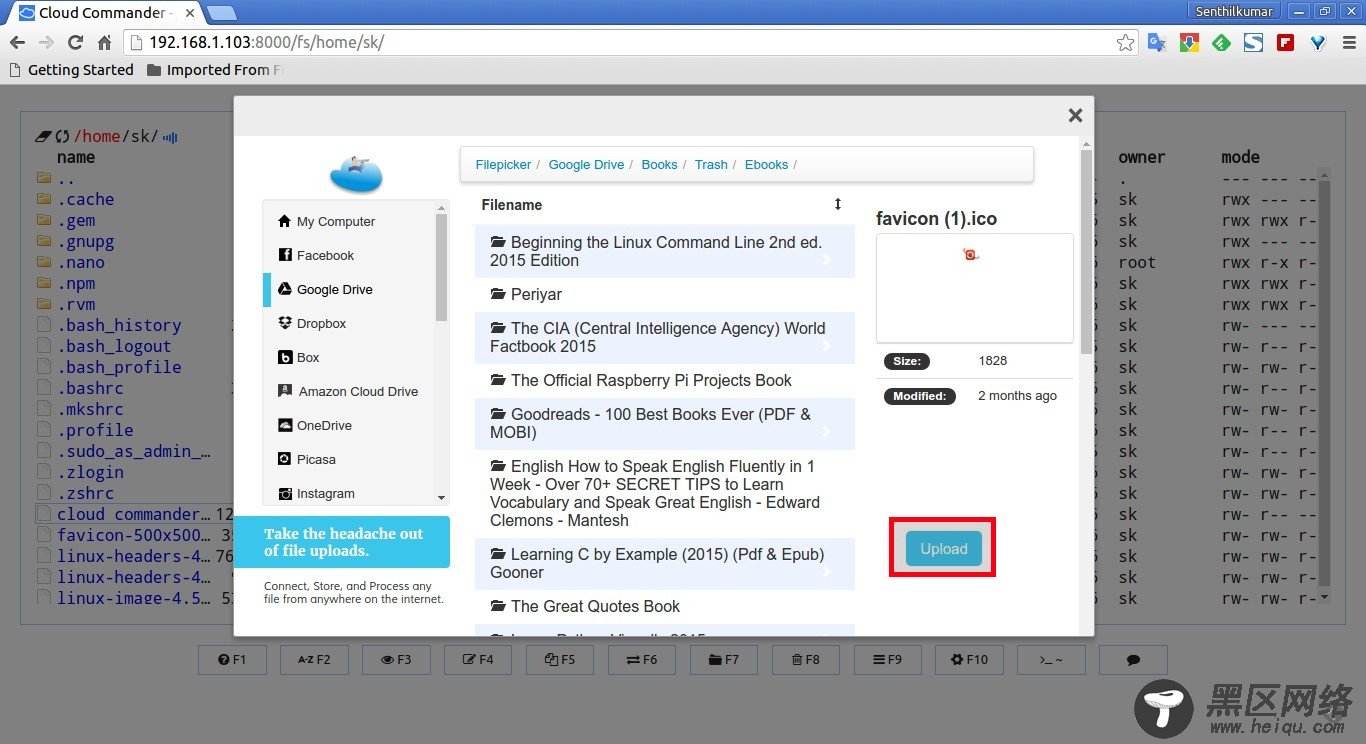Open a new browser tab
The image size is (1366, 744).
tap(221, 13)
